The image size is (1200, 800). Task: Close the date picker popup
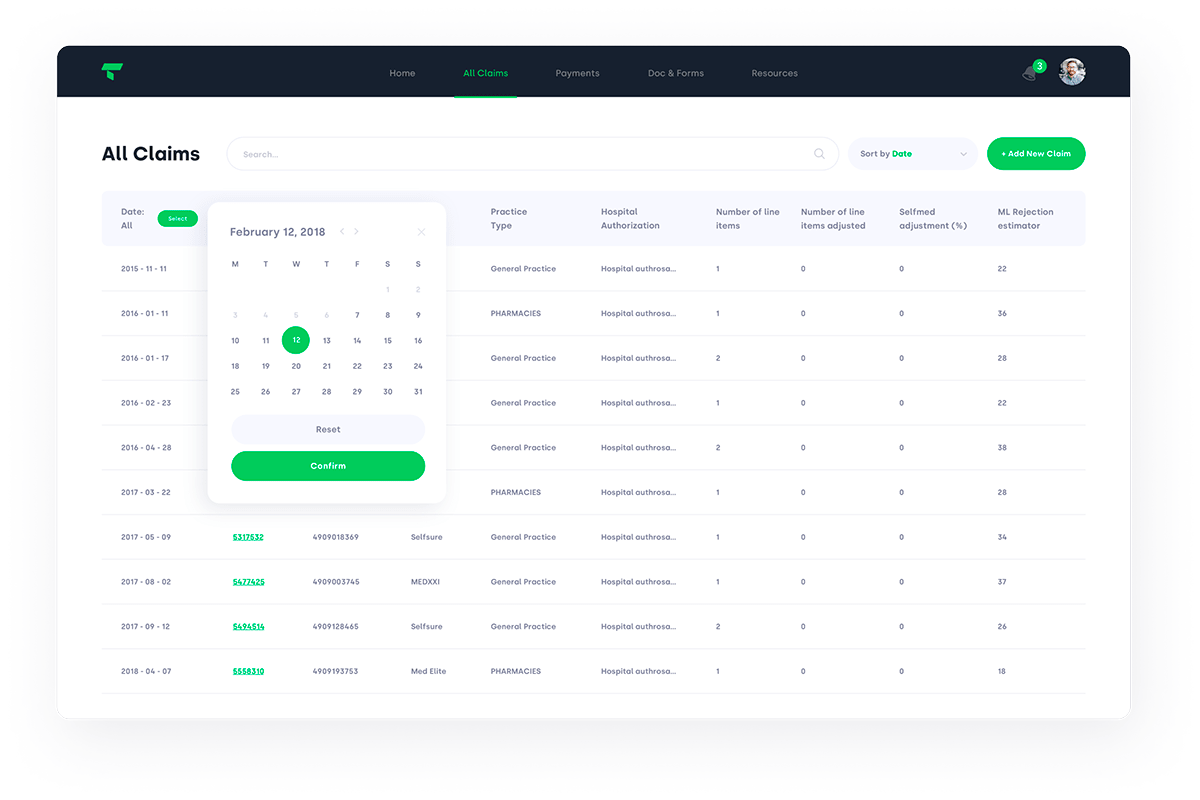(x=421, y=232)
